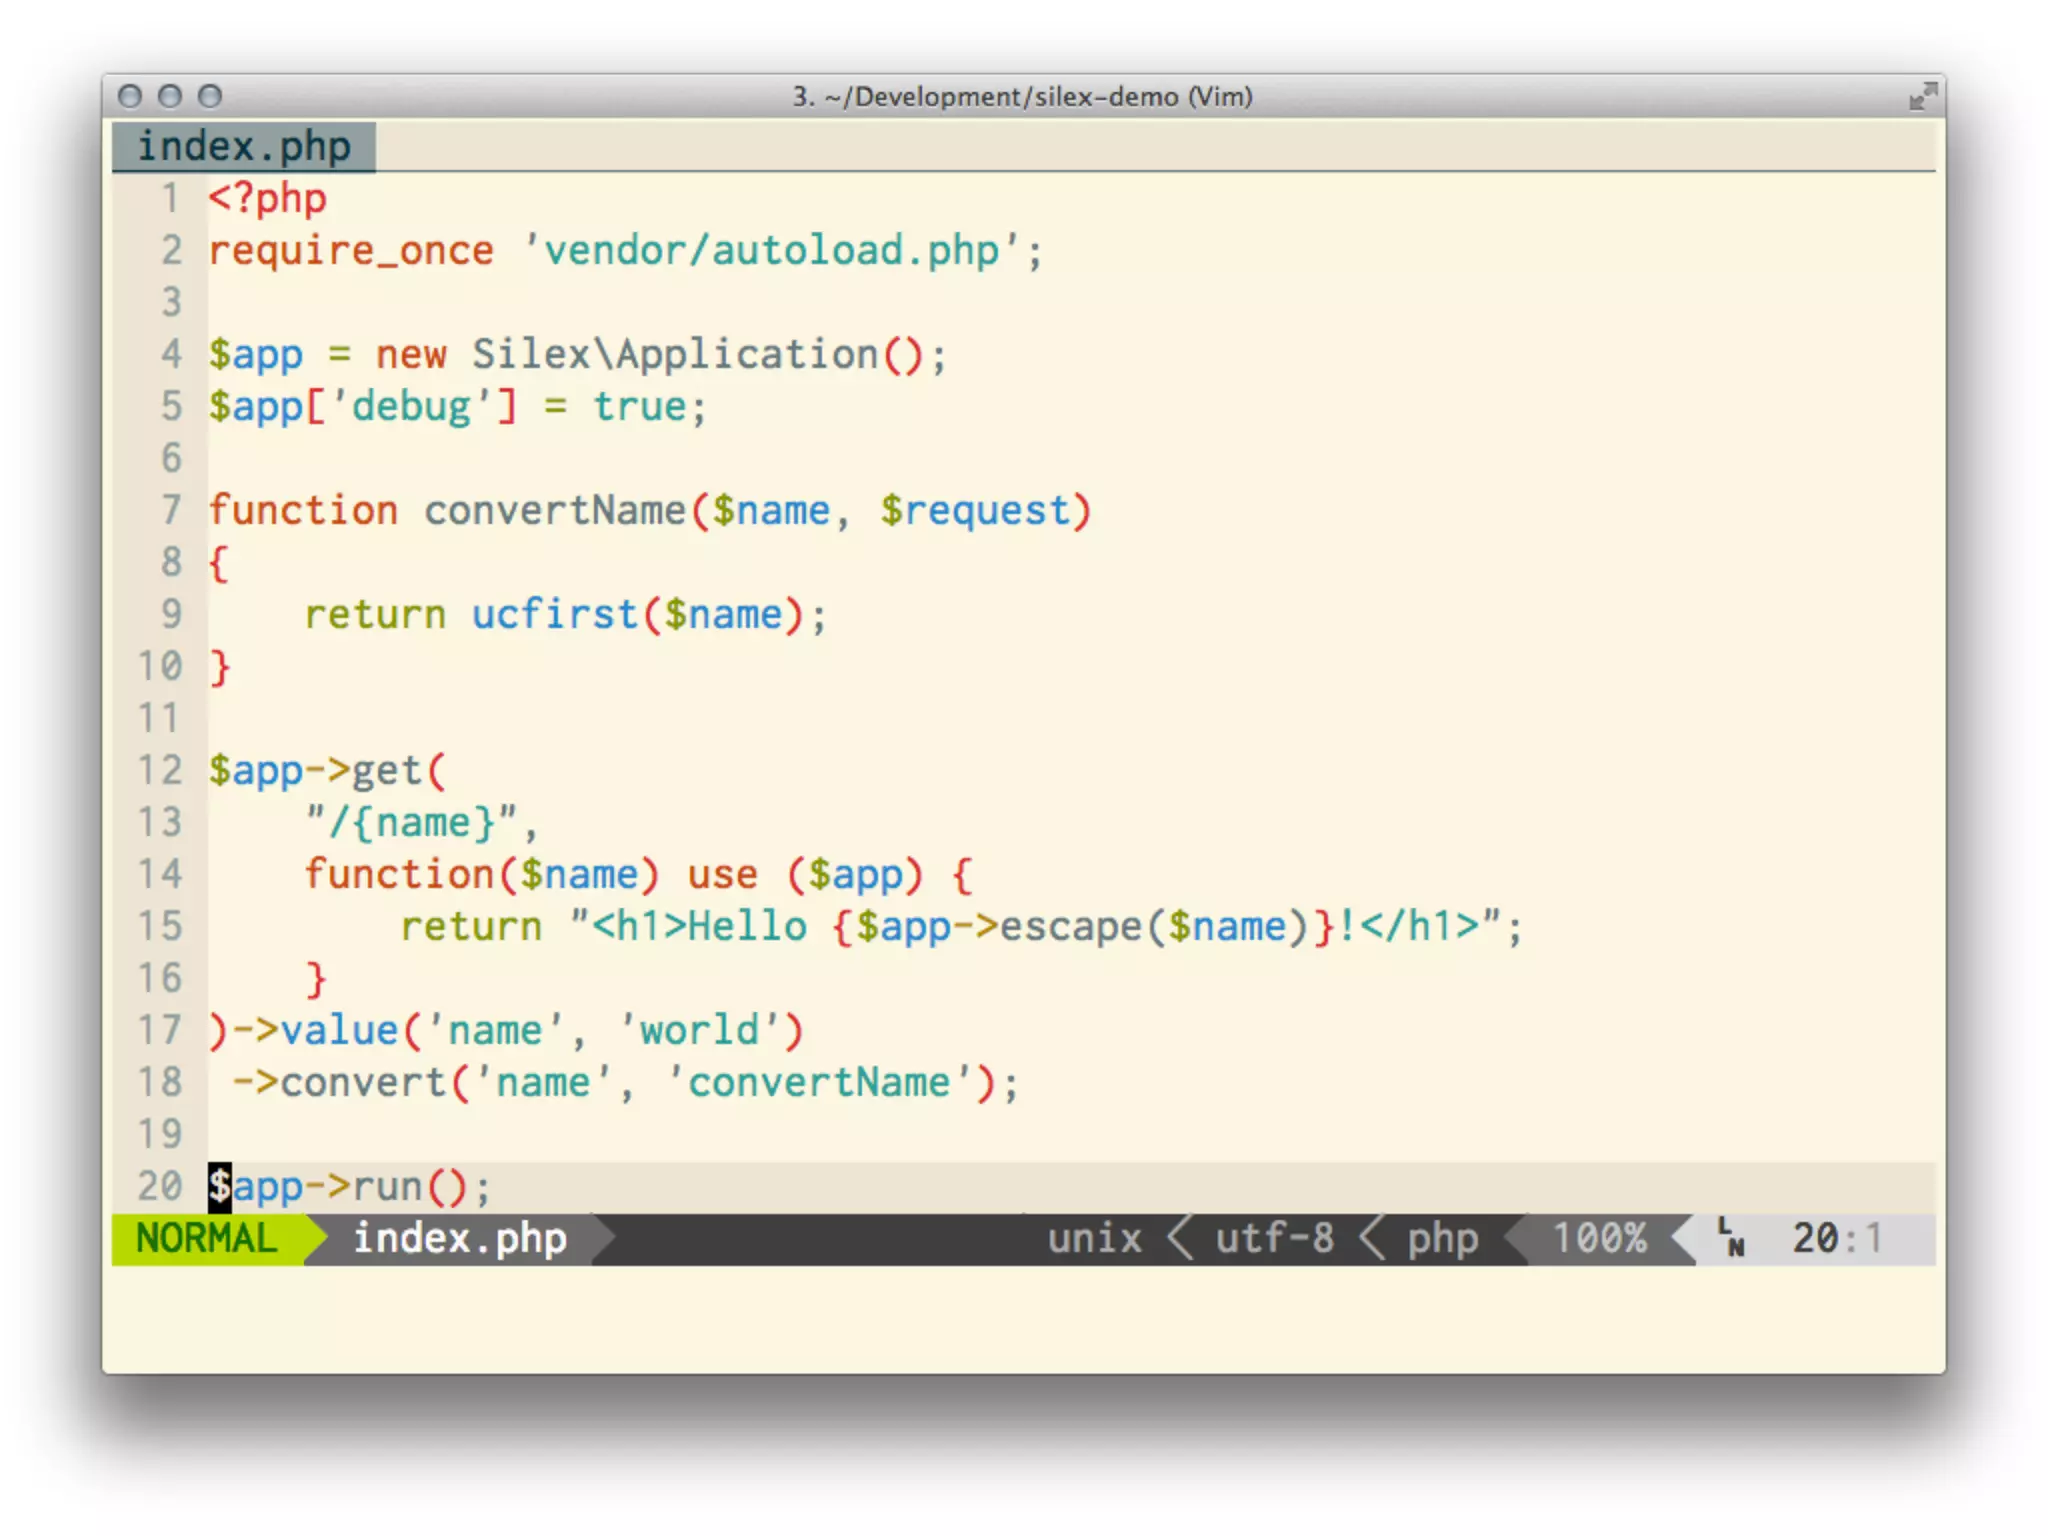The image size is (2048, 1536).
Task: Click the unix file format segment
Action: tap(1094, 1239)
